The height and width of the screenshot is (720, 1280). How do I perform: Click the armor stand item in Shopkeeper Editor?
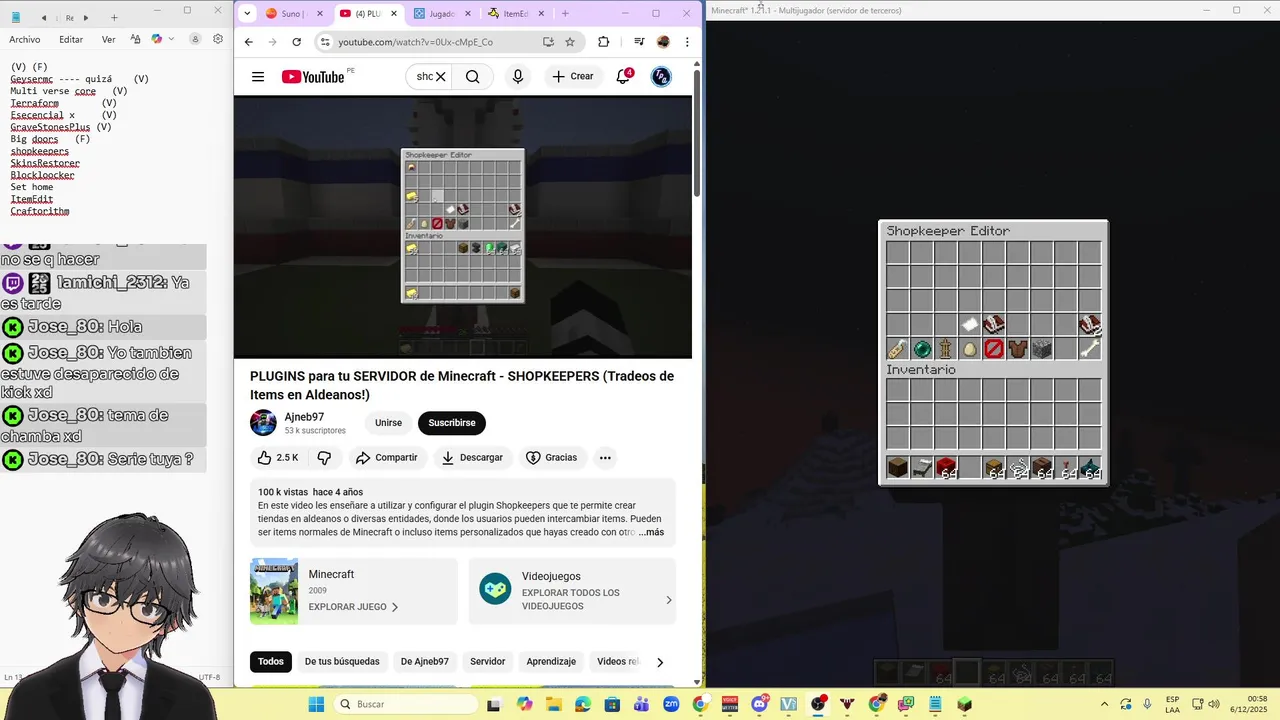[x=945, y=348]
